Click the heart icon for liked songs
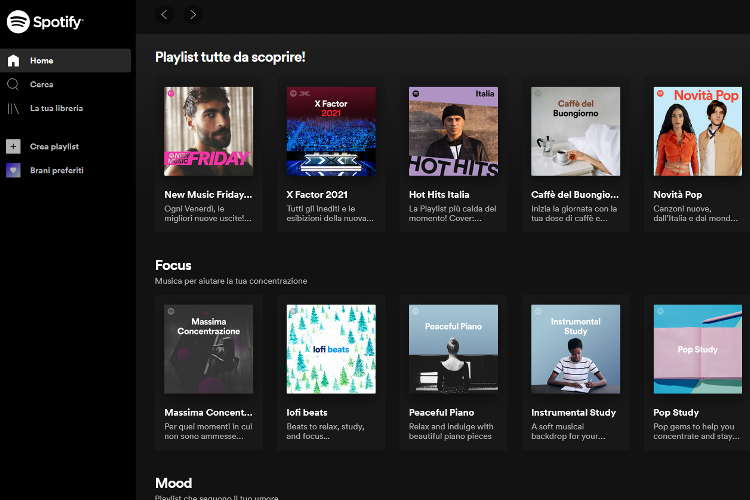This screenshot has width=750, height=500. click(13, 170)
